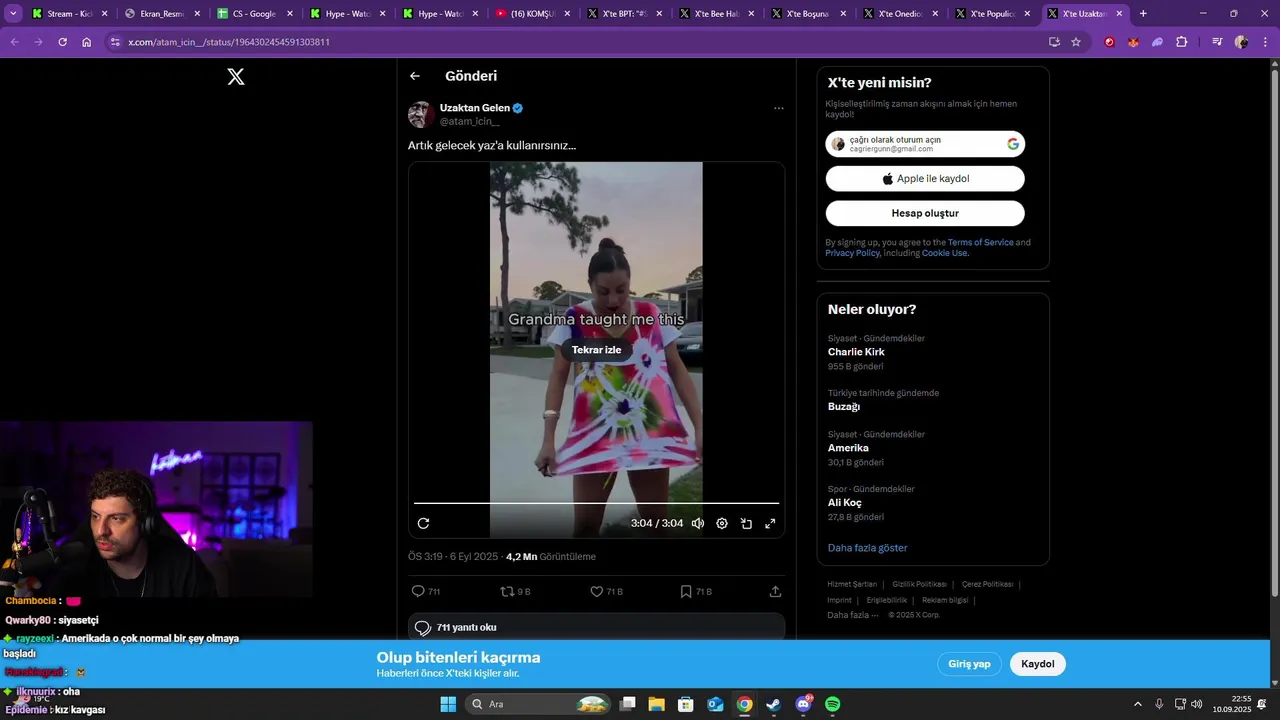Image resolution: width=1280 pixels, height=720 pixels.
Task: Open the Cookie Use link
Action: click(944, 253)
